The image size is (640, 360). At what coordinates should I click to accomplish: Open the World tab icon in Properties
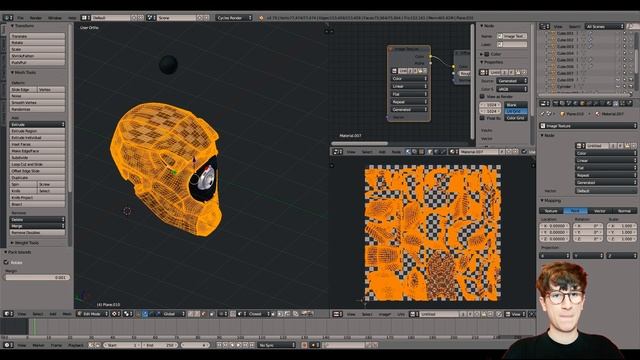pos(576,104)
